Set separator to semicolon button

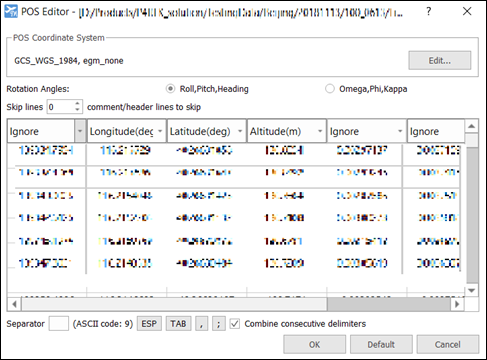pyautogui.click(x=218, y=324)
